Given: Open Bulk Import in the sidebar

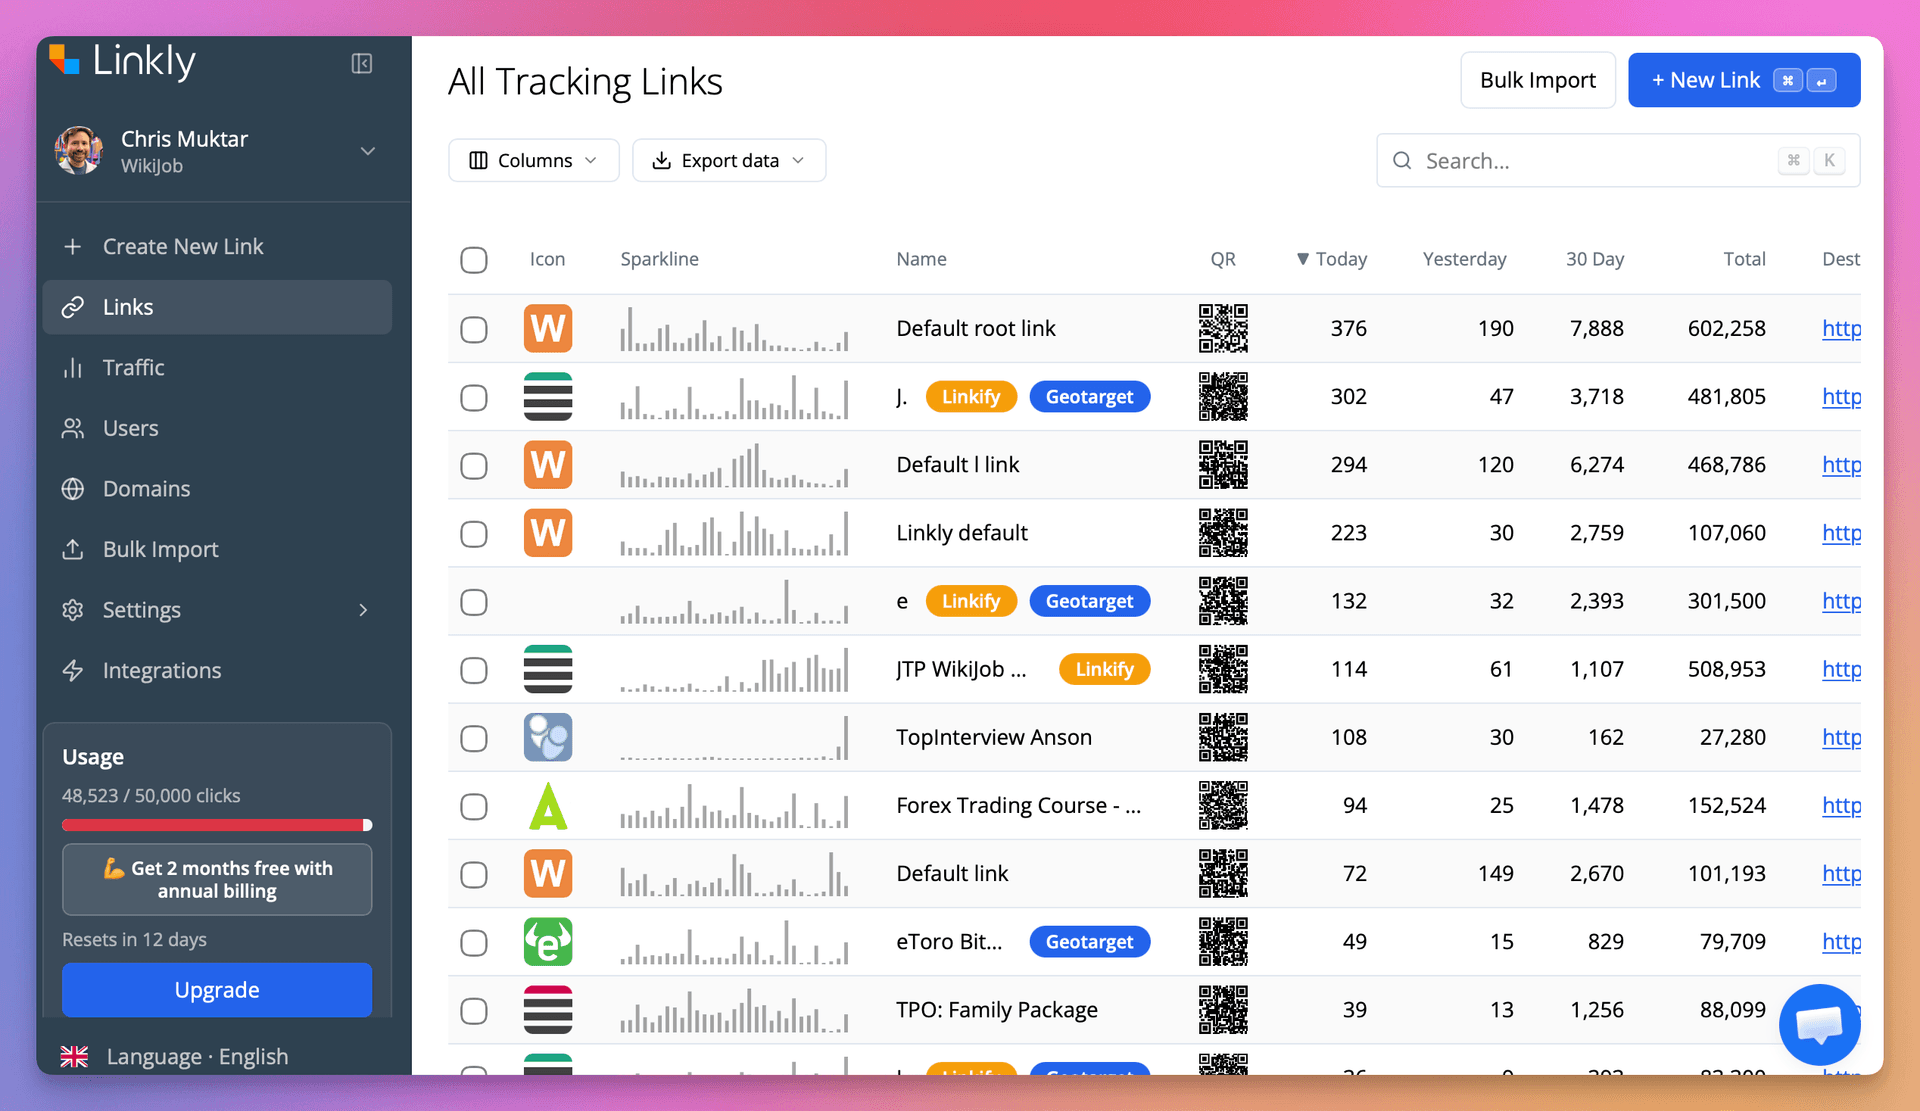Looking at the screenshot, I should [x=217, y=549].
